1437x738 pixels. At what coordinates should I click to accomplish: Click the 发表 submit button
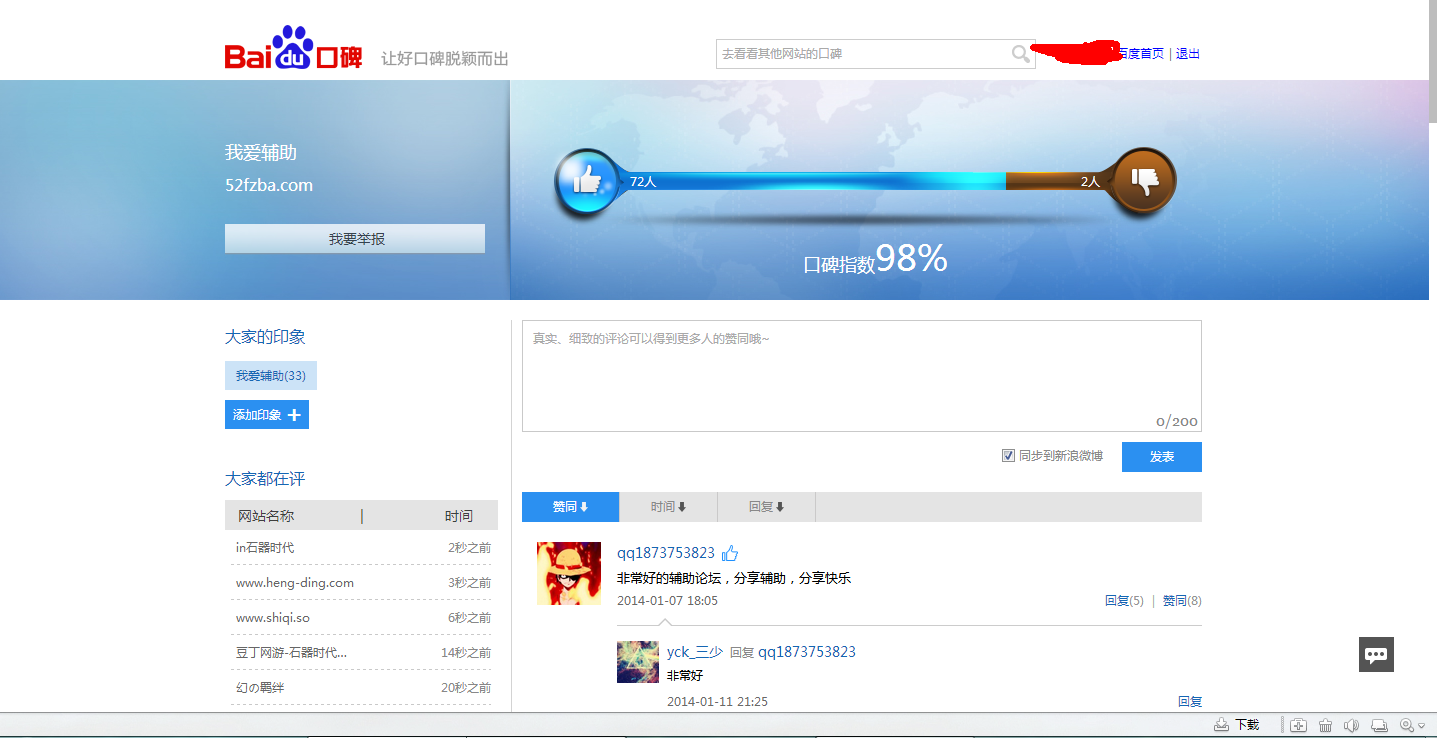[1161, 457]
